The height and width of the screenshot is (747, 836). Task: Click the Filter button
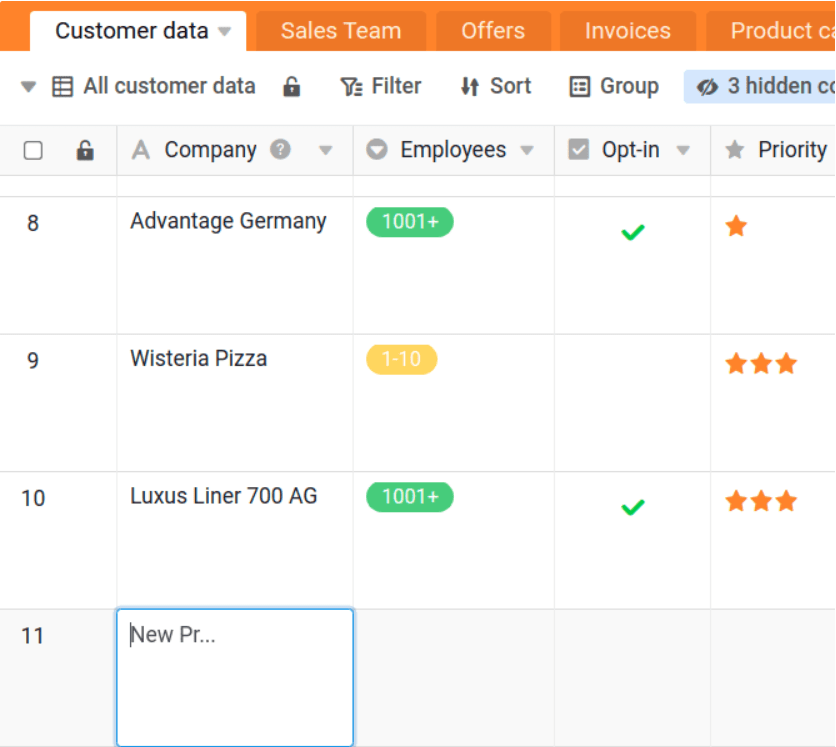pyautogui.click(x=381, y=87)
